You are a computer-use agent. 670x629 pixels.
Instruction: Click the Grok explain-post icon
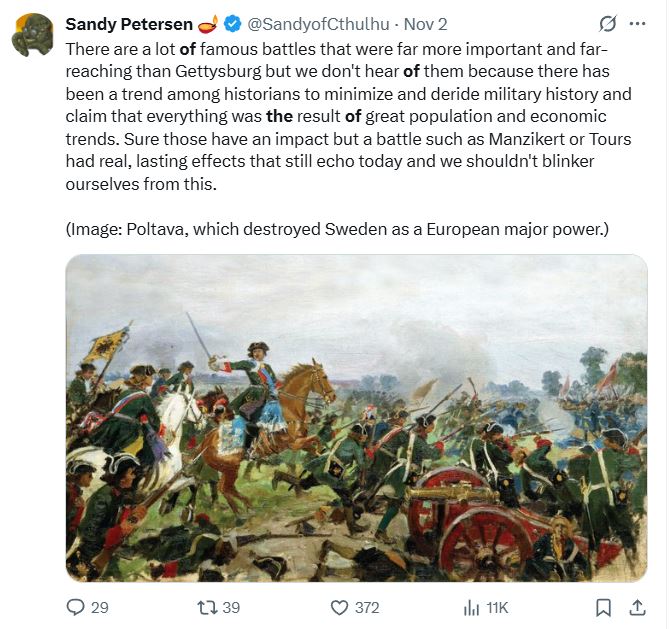point(606,24)
